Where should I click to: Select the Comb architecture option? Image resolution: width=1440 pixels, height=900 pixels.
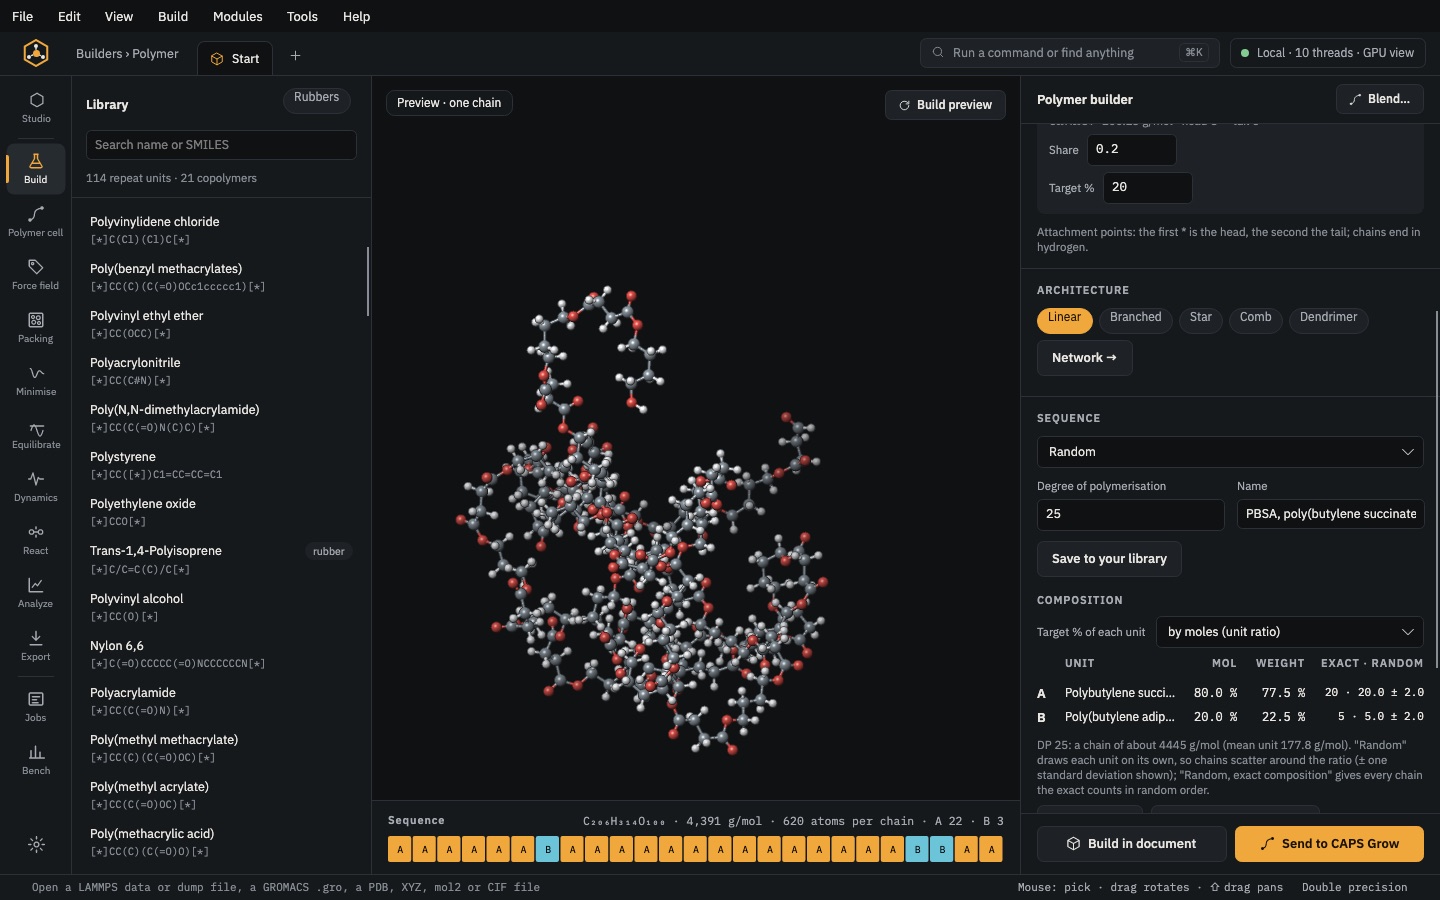pos(1256,319)
